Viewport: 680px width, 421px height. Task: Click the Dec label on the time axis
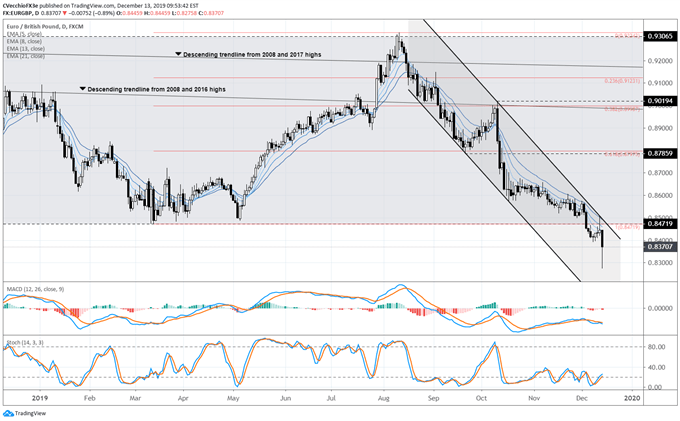coord(582,398)
